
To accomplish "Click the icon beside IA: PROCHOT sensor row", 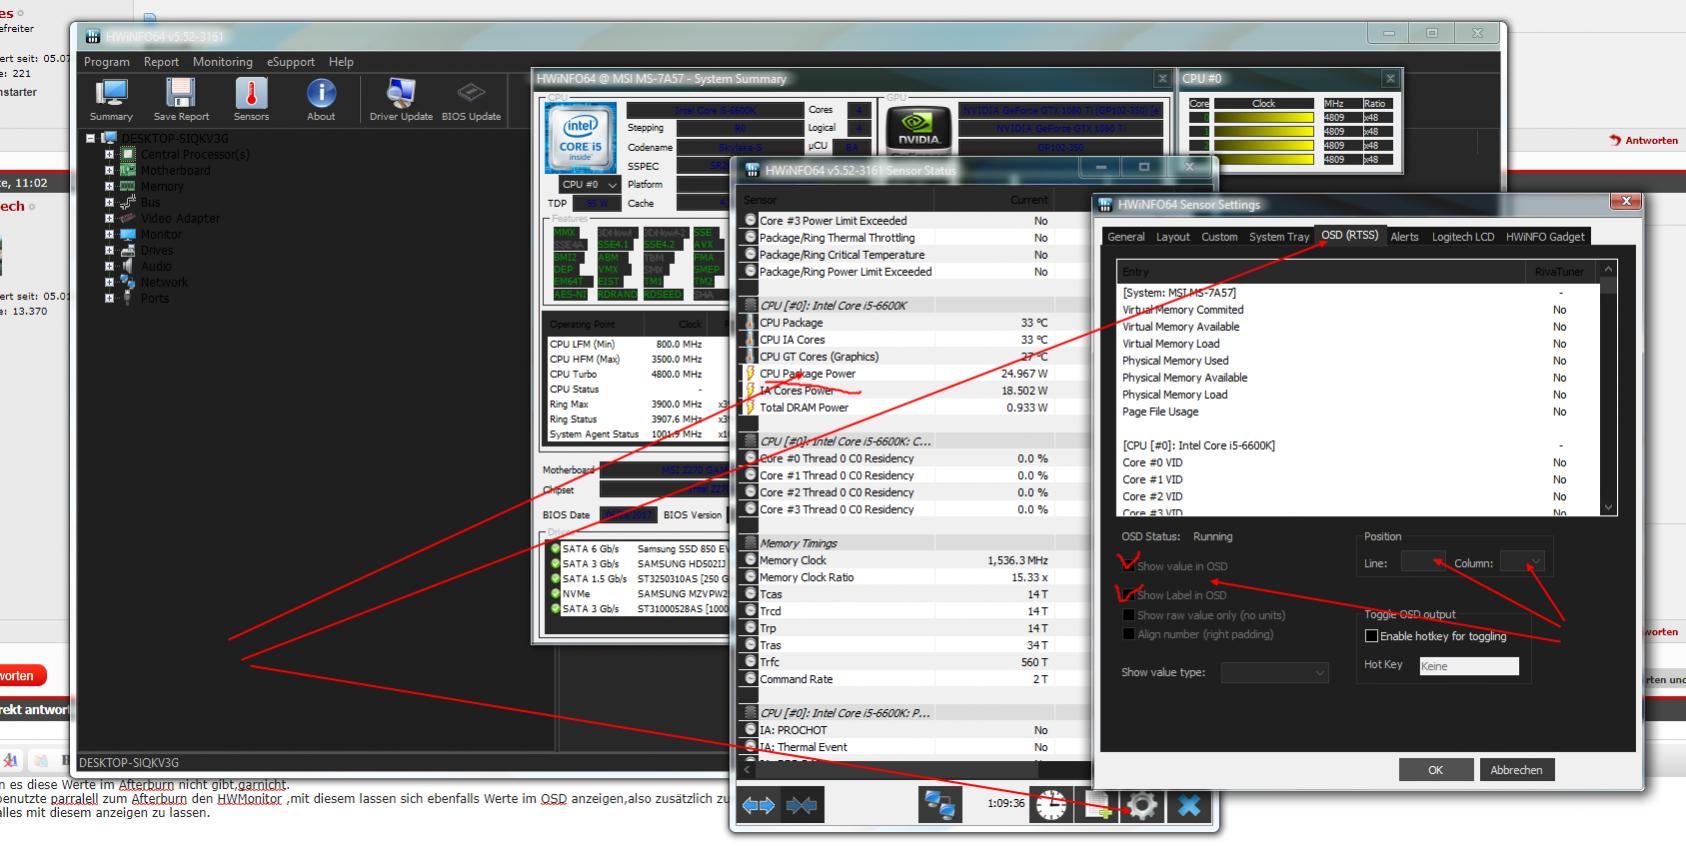I will [751, 731].
